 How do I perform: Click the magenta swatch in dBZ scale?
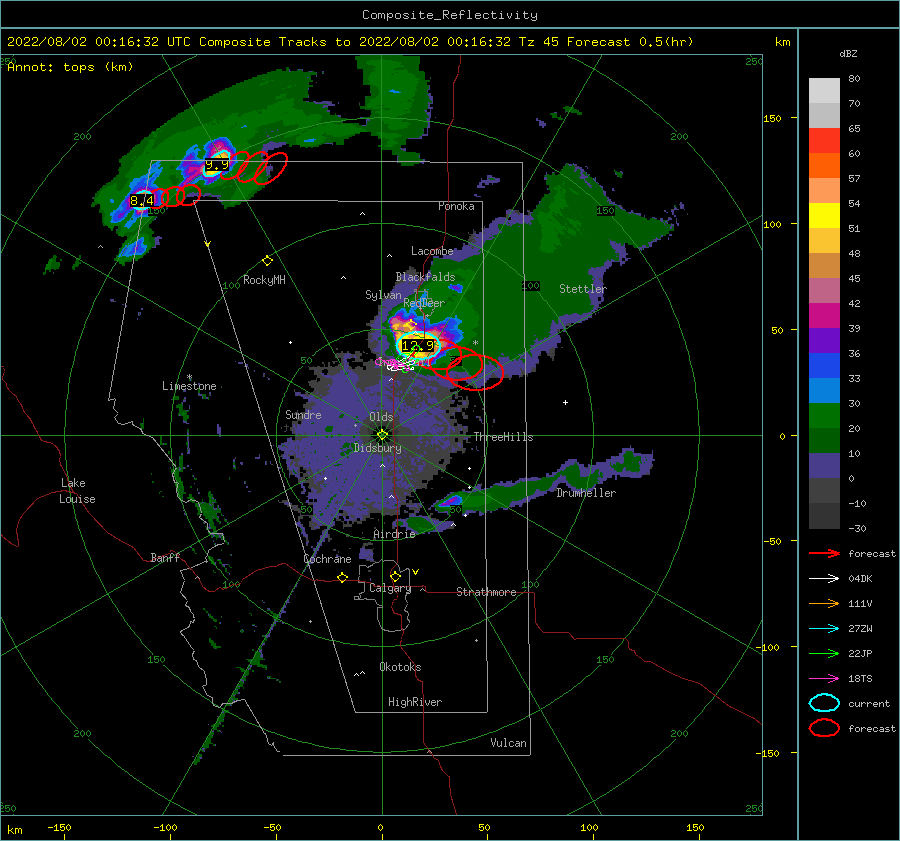(x=824, y=316)
